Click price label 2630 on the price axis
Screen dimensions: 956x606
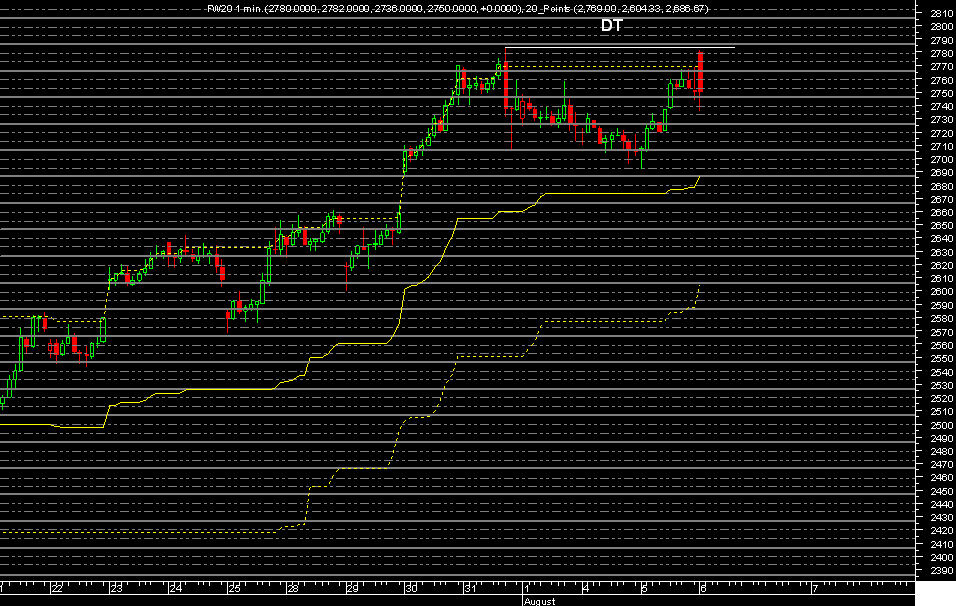tap(943, 252)
